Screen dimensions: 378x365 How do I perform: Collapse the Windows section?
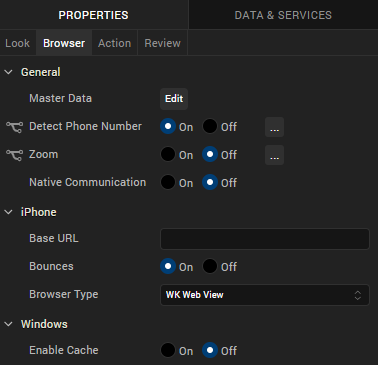[x=9, y=324]
